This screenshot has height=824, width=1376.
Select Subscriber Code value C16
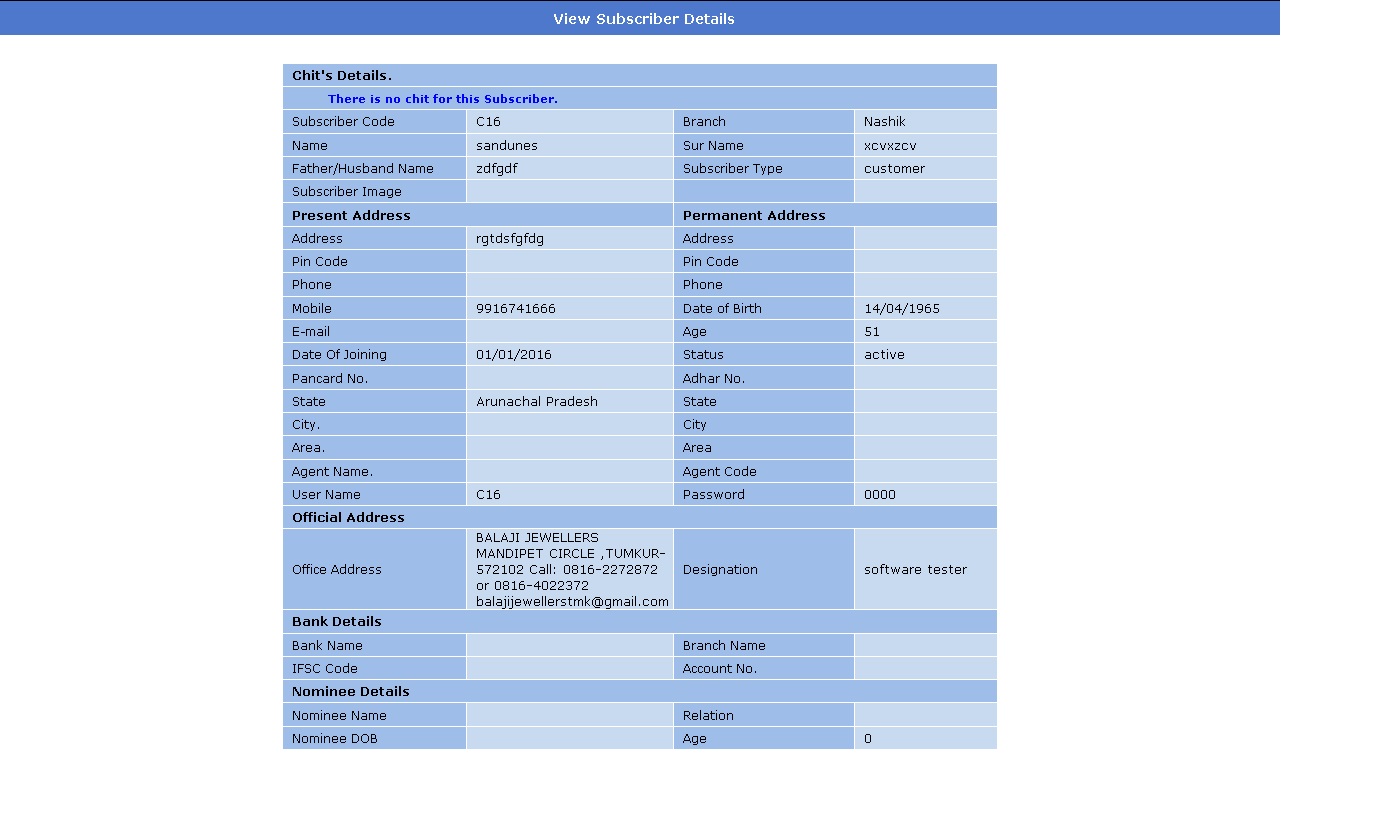point(488,122)
